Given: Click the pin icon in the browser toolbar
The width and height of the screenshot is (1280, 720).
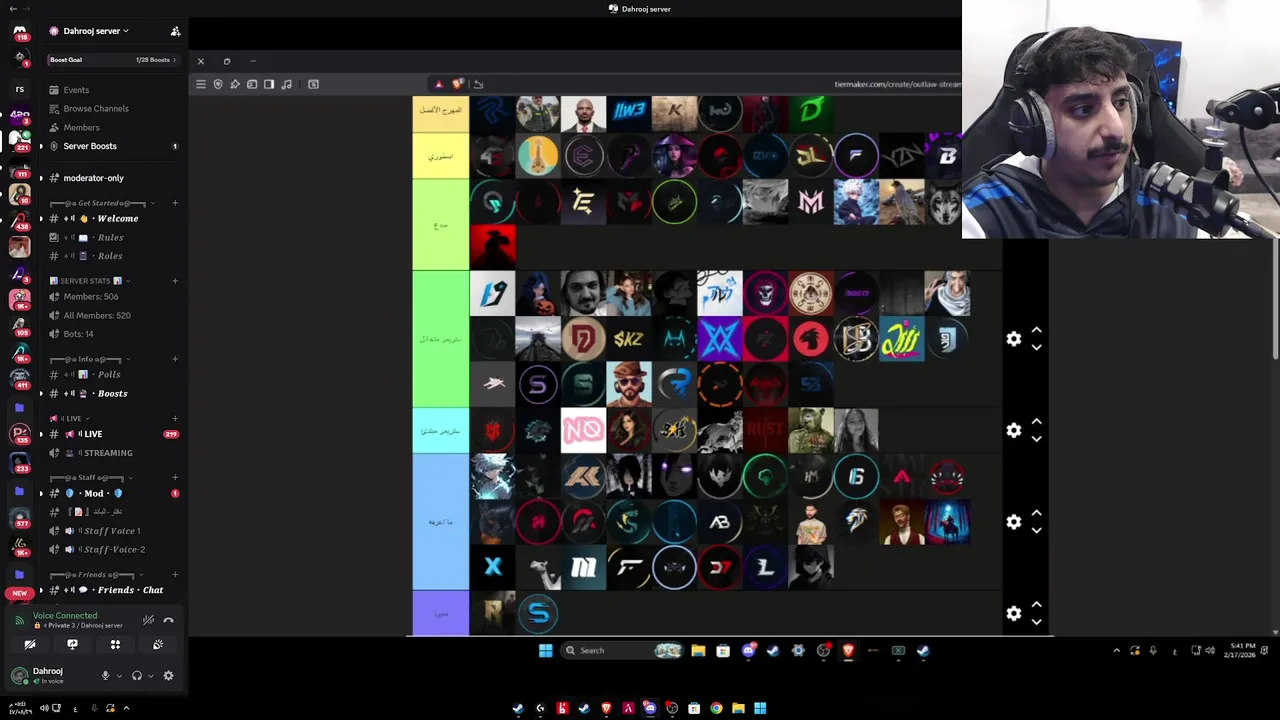Looking at the screenshot, I should tap(235, 84).
